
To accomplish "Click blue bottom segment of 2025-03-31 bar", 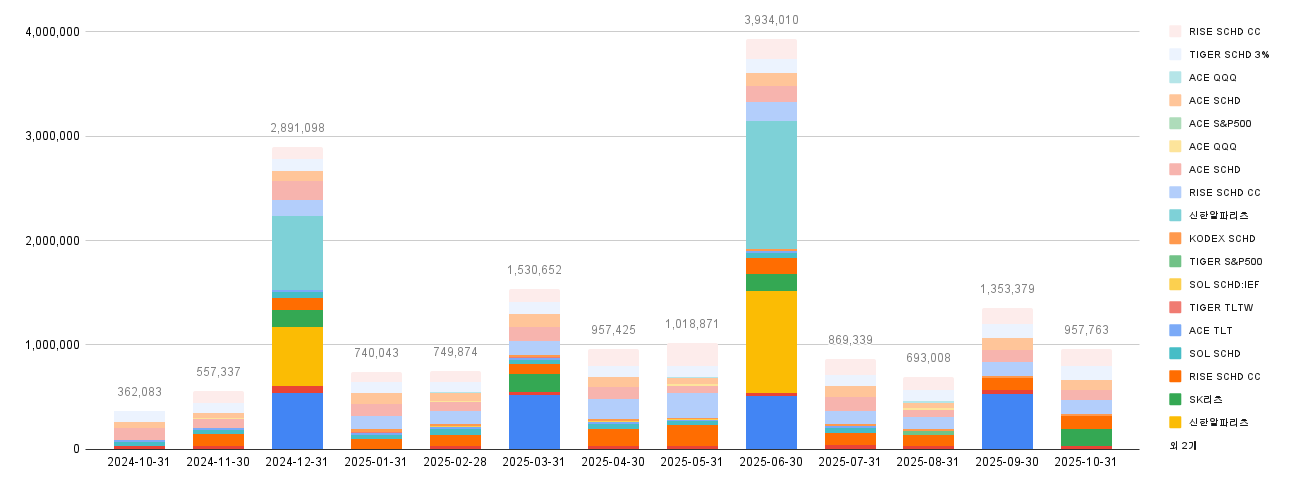I will [x=534, y=422].
